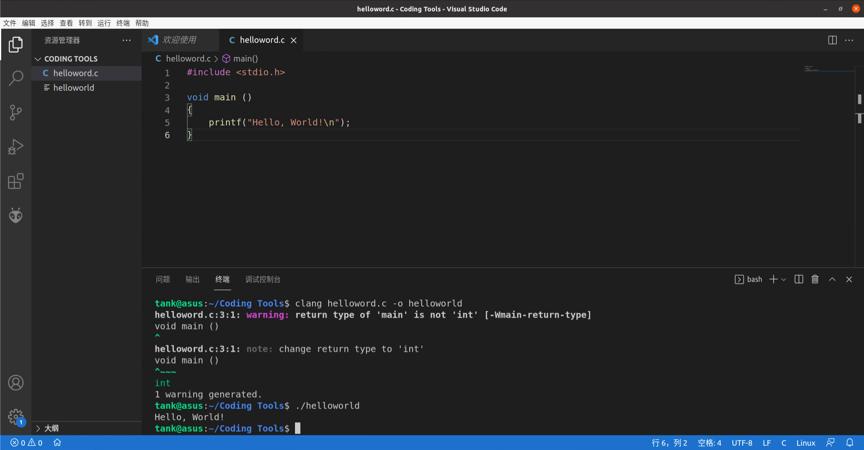The width and height of the screenshot is (864, 450).
Task: Open editor more actions ellipsis
Action: 849,40
